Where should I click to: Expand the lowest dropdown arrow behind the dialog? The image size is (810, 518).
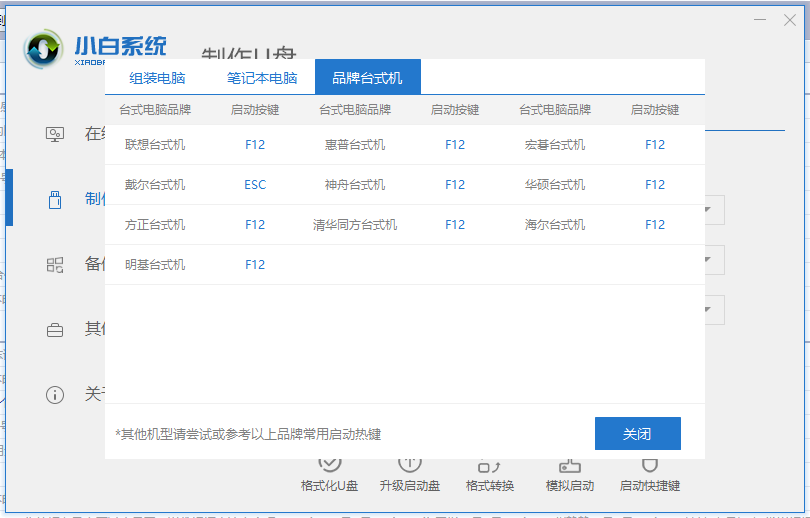pos(708,310)
